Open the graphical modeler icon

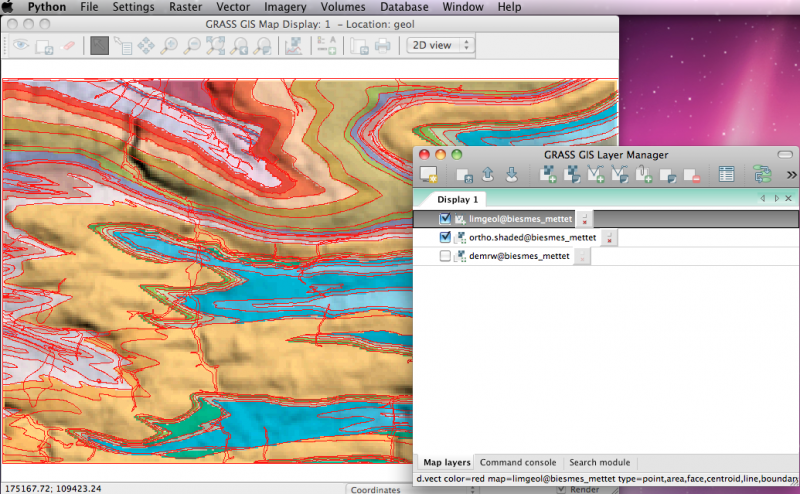[763, 175]
